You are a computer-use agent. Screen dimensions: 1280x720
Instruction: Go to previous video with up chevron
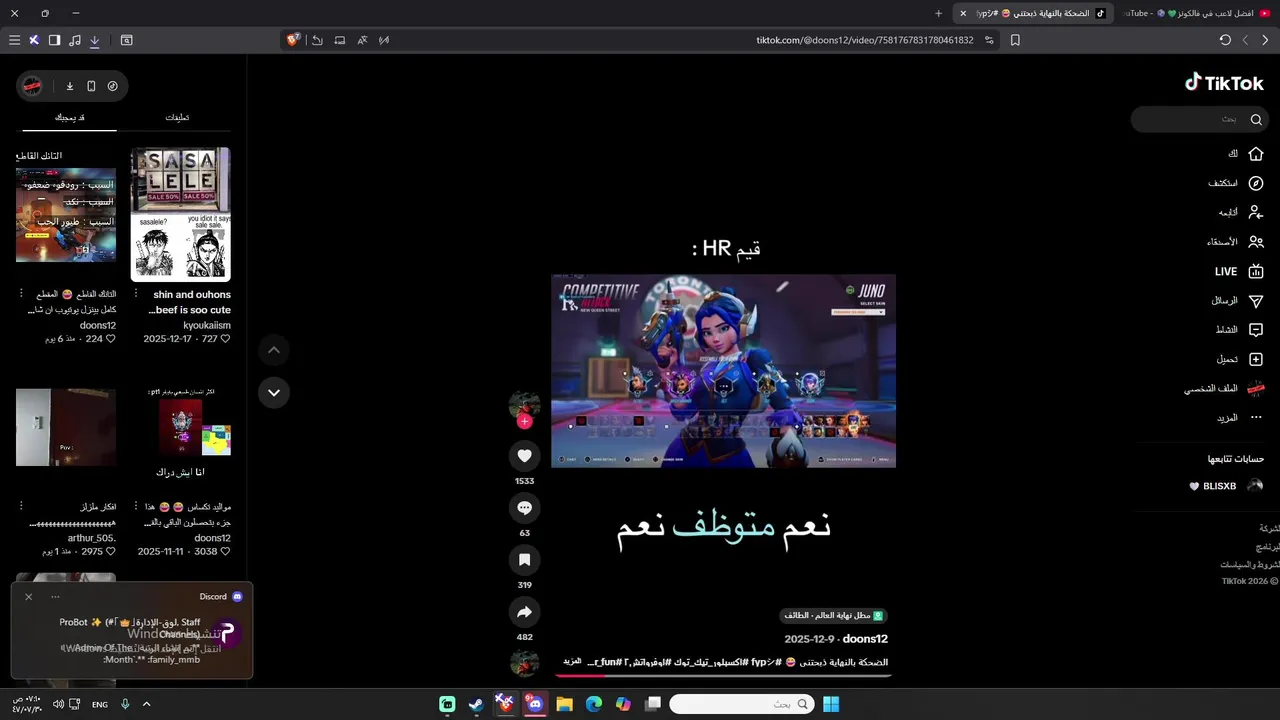click(x=274, y=350)
